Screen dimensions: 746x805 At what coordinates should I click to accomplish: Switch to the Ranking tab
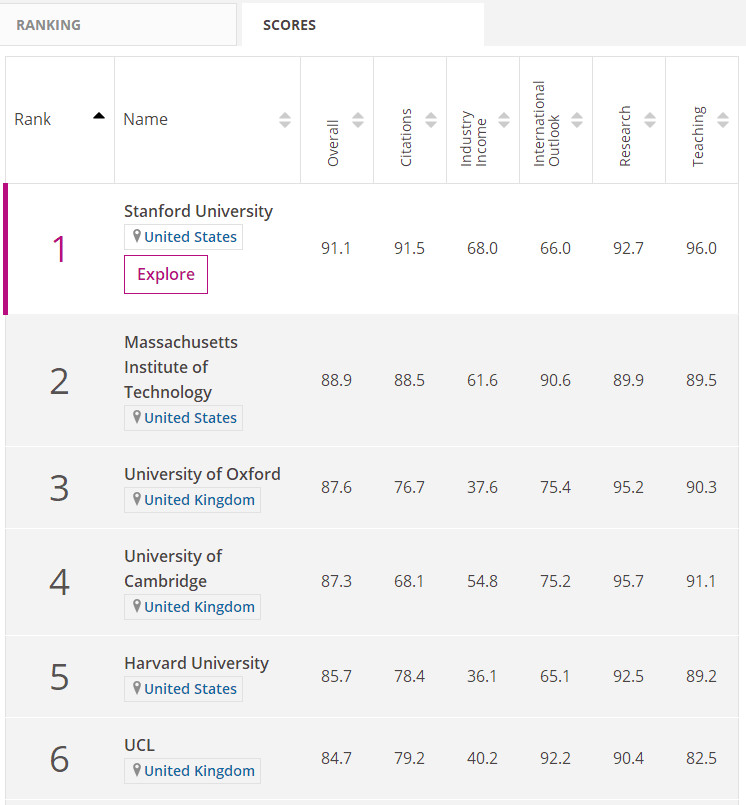point(48,25)
